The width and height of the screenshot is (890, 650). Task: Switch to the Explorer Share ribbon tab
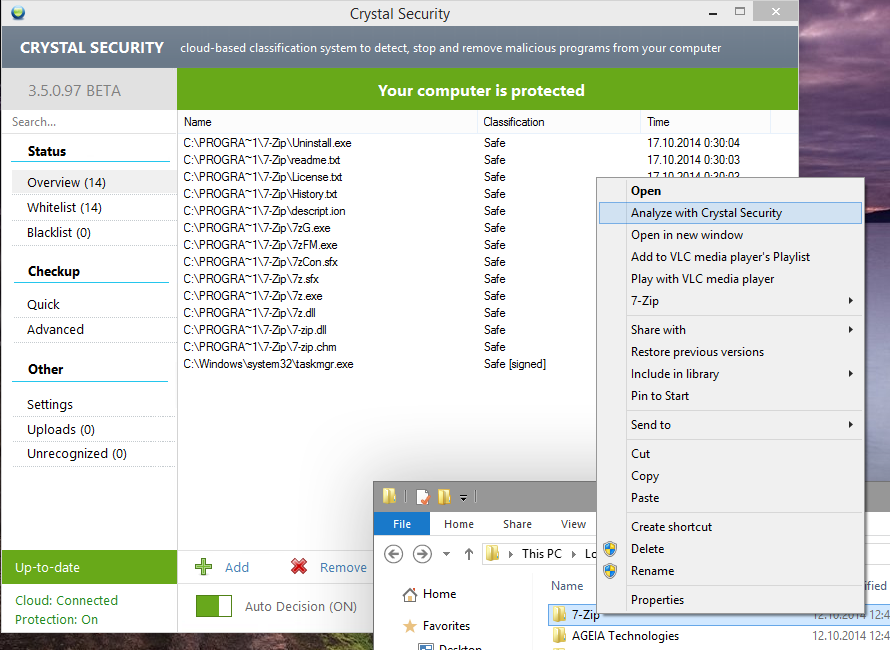click(x=517, y=524)
